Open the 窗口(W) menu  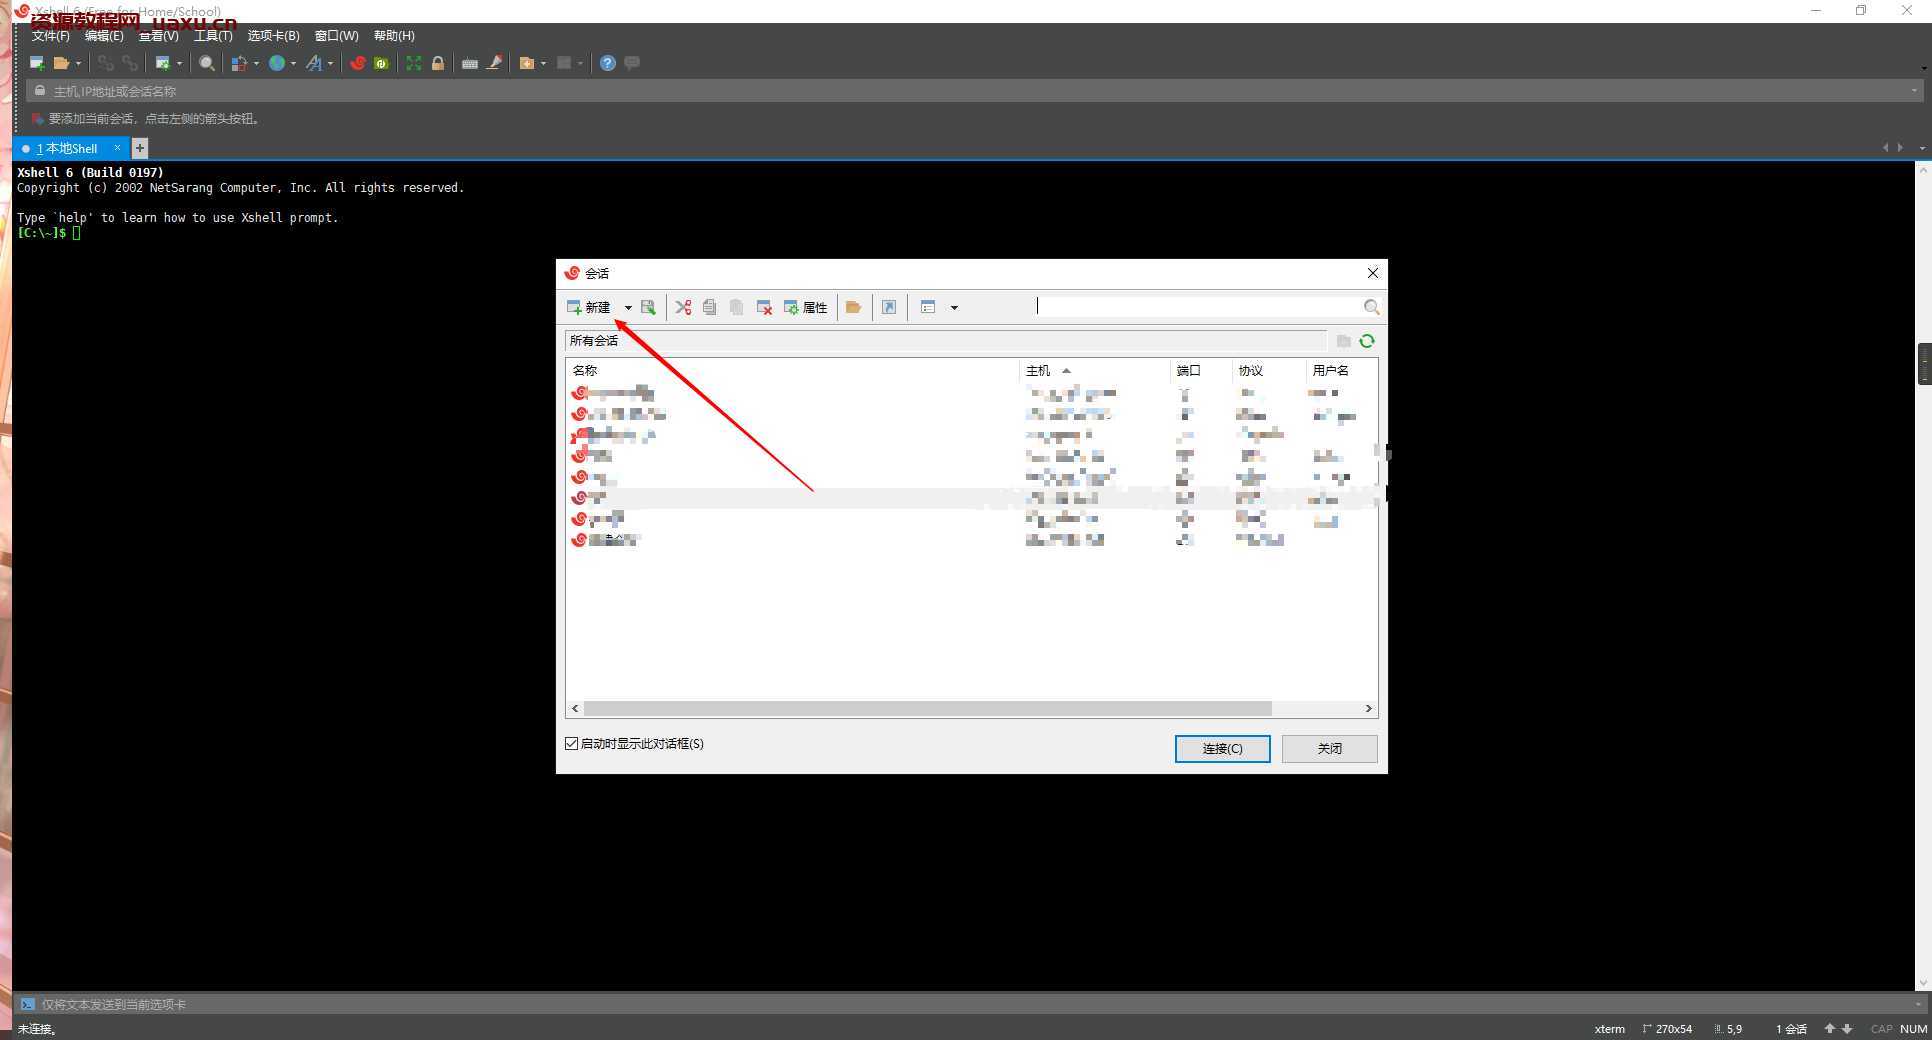click(336, 36)
